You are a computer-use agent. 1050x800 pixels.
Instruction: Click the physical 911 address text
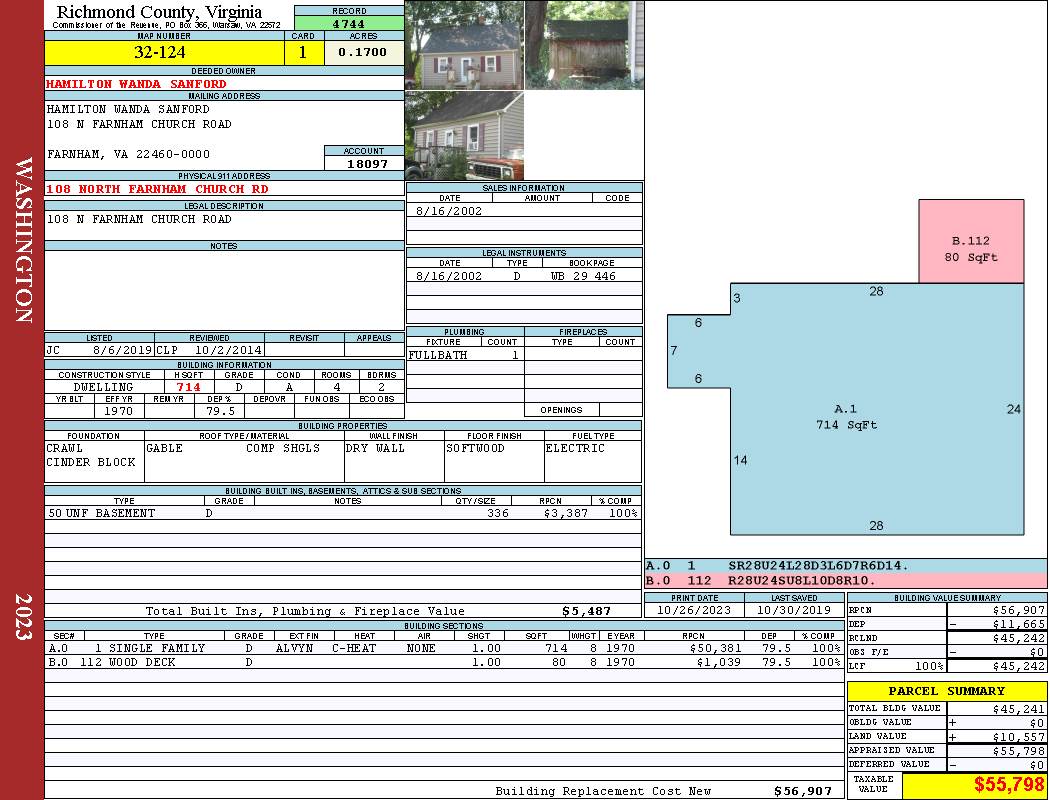pos(157,189)
